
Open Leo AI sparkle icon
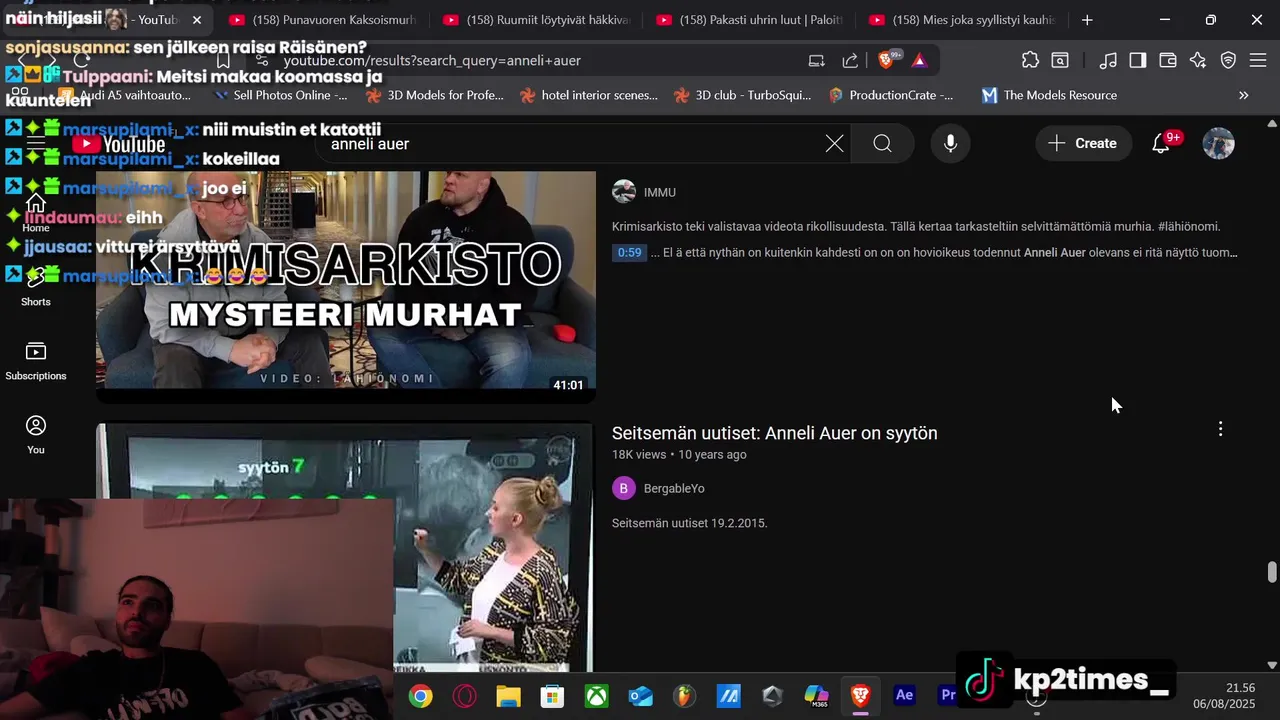[x=1198, y=60]
